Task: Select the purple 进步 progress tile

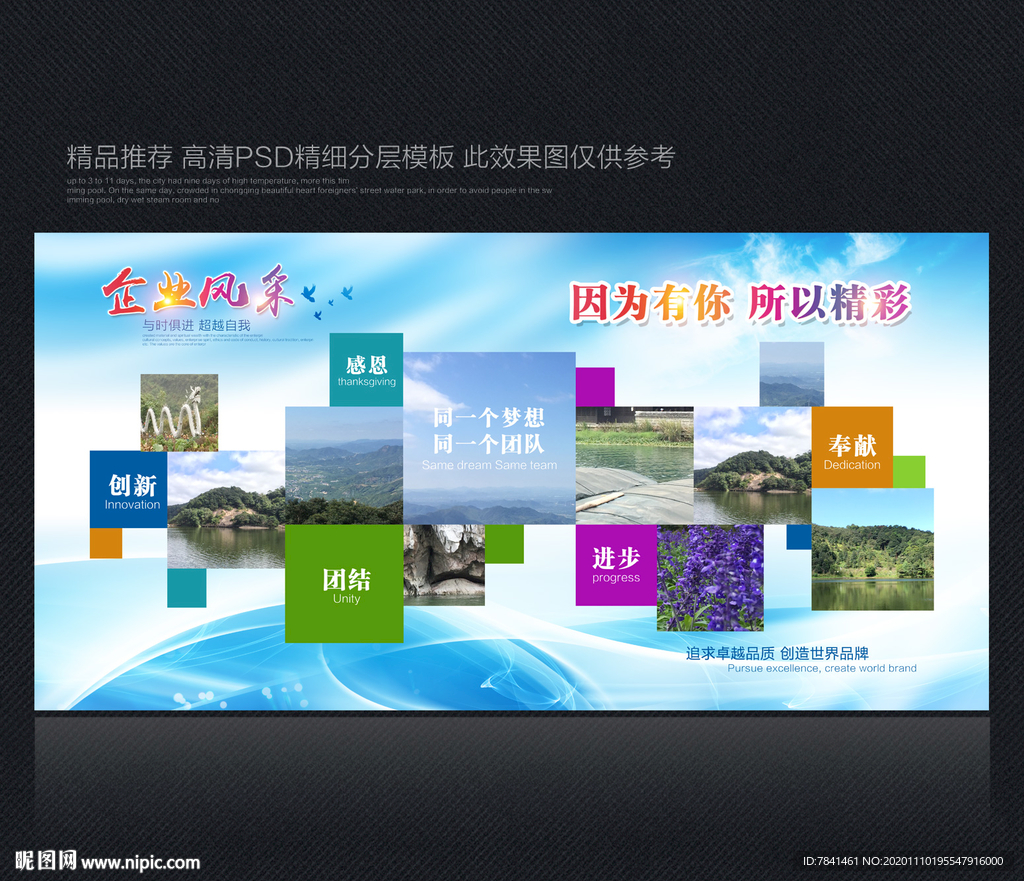Action: pyautogui.click(x=616, y=565)
